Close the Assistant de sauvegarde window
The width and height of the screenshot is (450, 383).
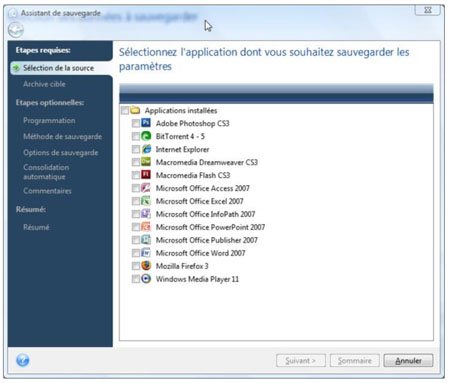coord(428,10)
